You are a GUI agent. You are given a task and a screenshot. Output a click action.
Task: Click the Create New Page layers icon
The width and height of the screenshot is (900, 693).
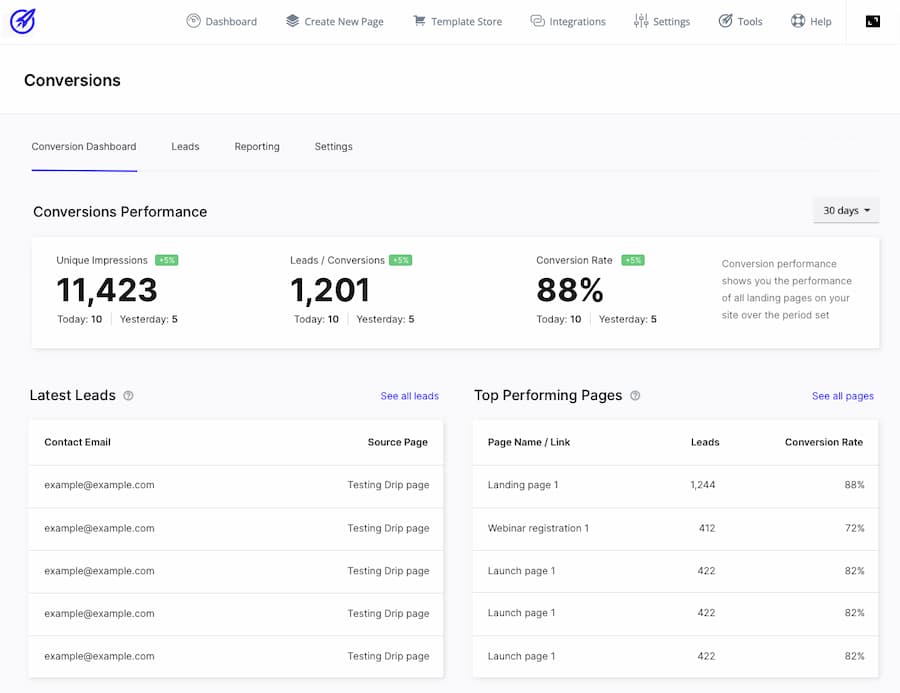pyautogui.click(x=293, y=21)
